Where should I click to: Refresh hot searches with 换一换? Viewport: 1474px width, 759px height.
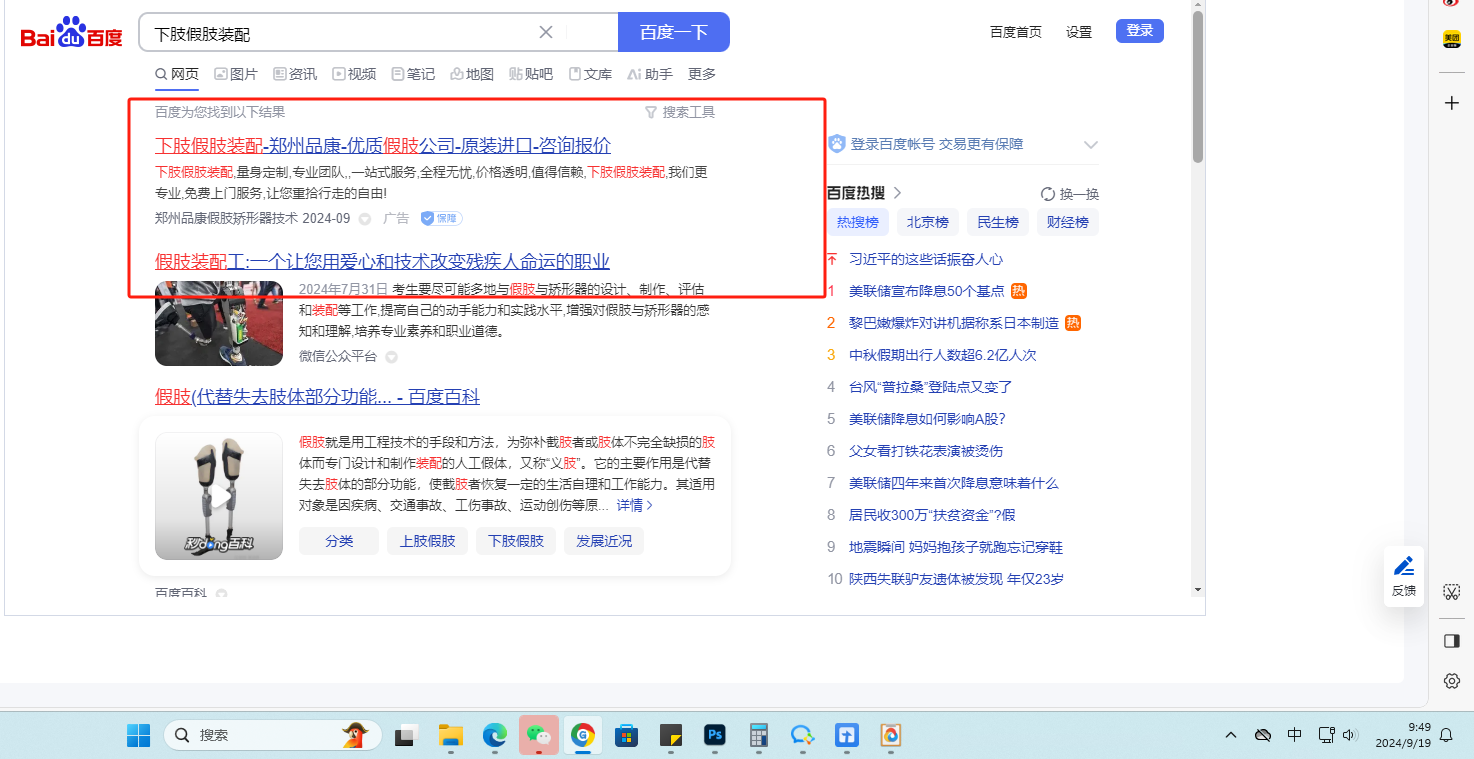1069,194
